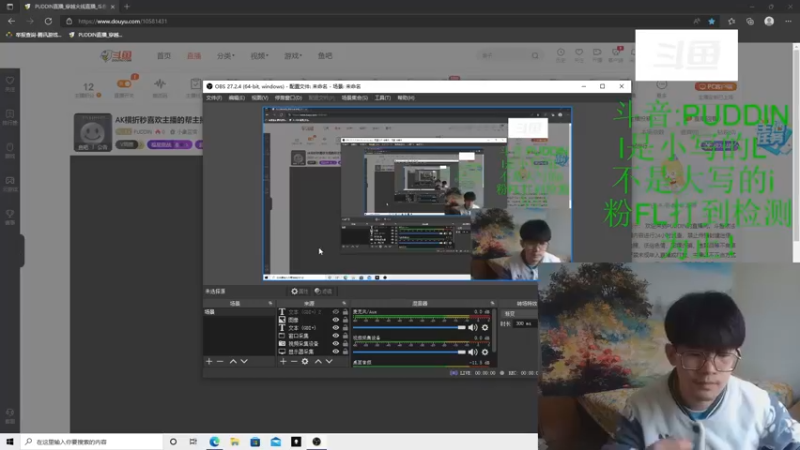
Task: Click the Douyu logo
Action: (x=116, y=56)
